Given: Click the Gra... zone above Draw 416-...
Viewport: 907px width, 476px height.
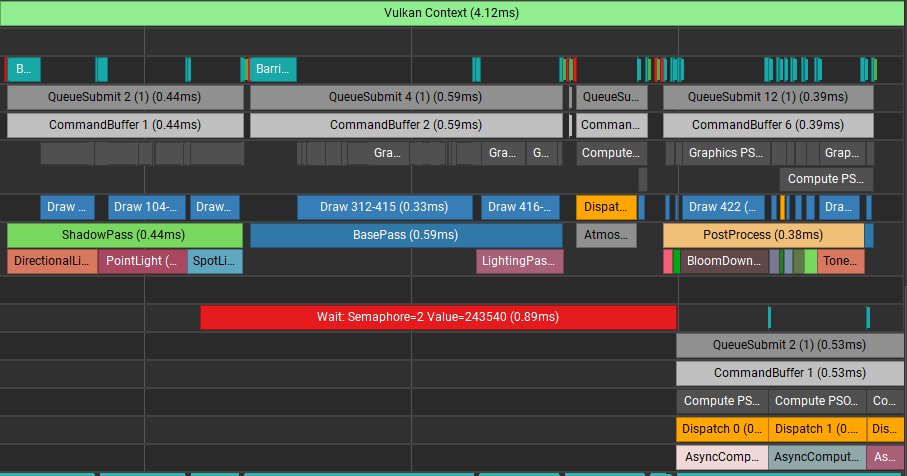Looking at the screenshot, I should (503, 153).
